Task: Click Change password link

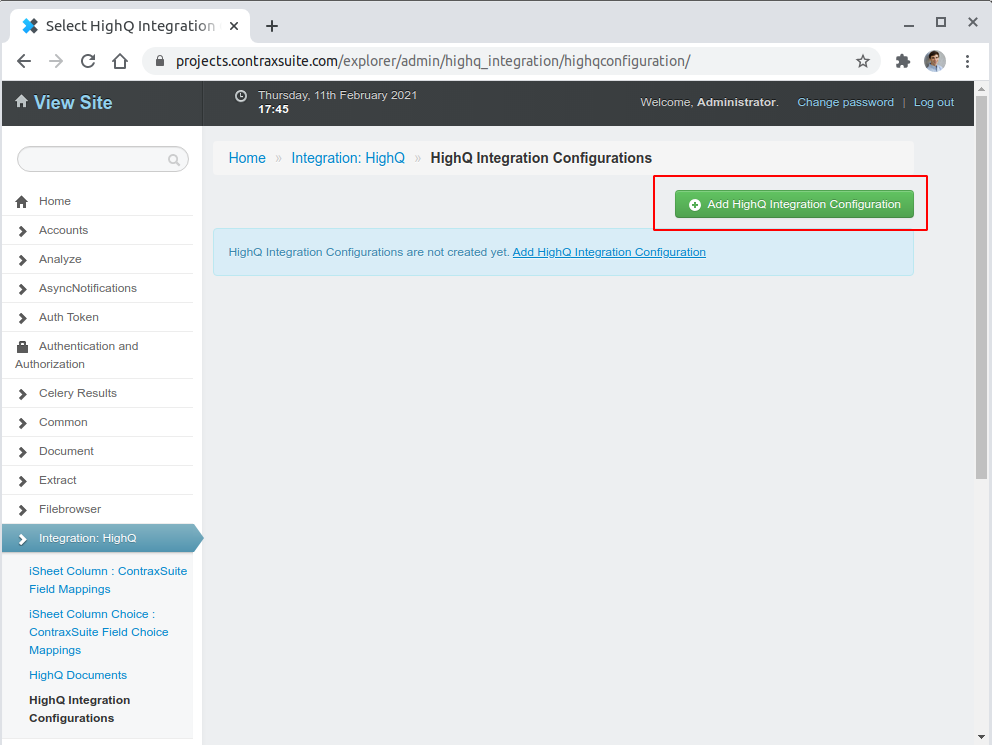Action: (845, 102)
